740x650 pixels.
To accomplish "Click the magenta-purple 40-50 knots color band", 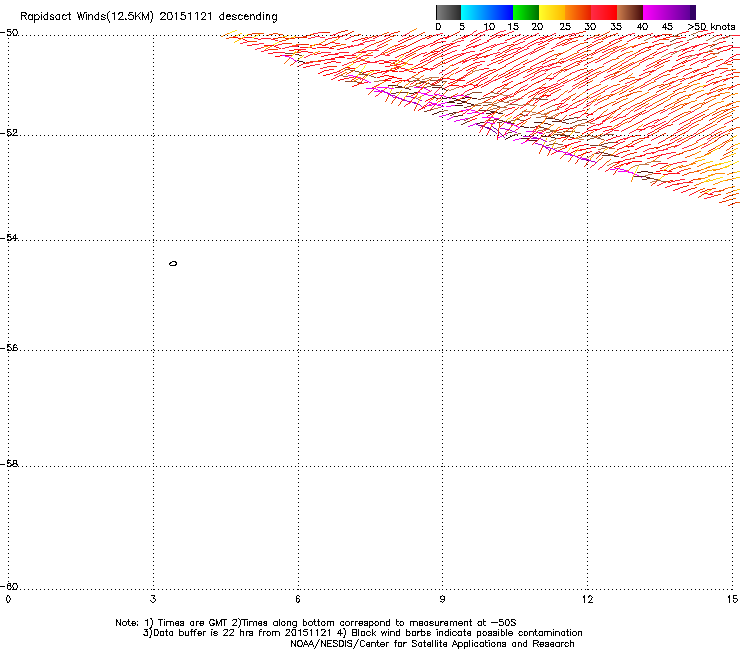I will click(x=669, y=12).
